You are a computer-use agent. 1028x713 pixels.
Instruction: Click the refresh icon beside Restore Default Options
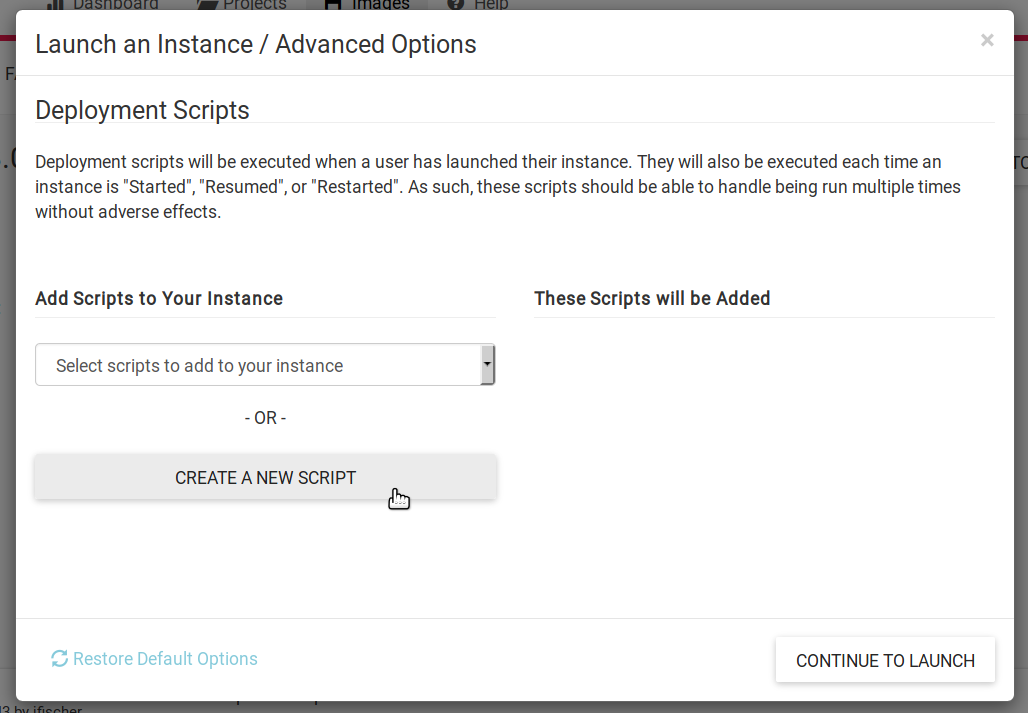click(60, 659)
